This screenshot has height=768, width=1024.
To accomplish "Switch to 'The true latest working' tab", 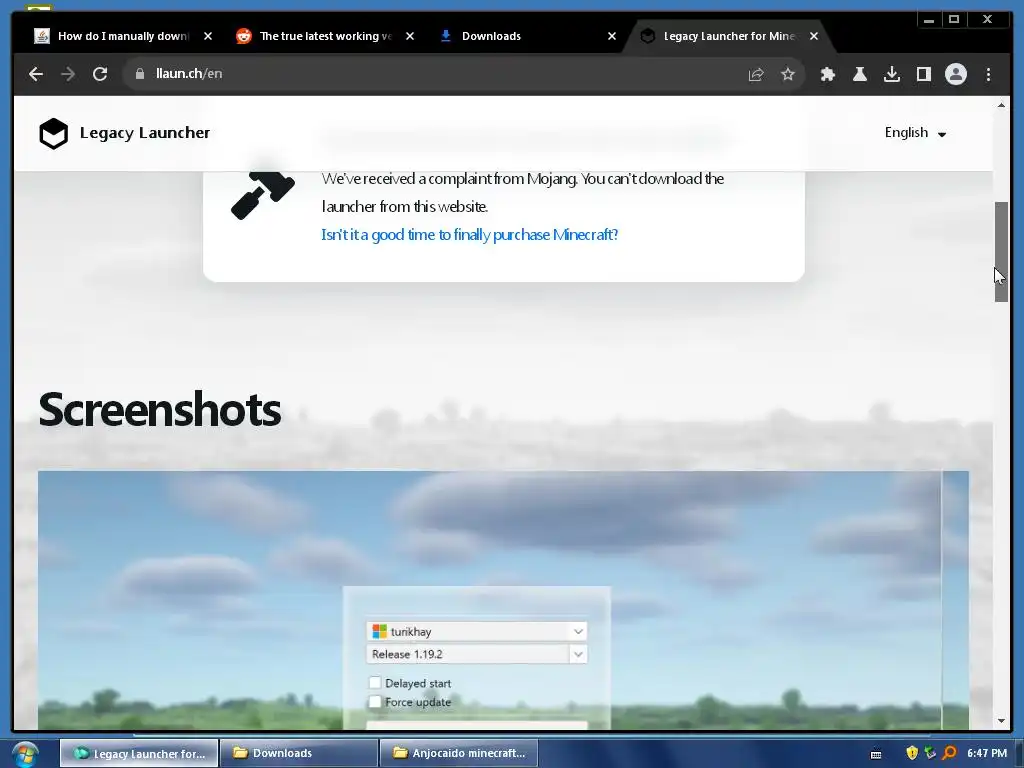I will tap(325, 36).
